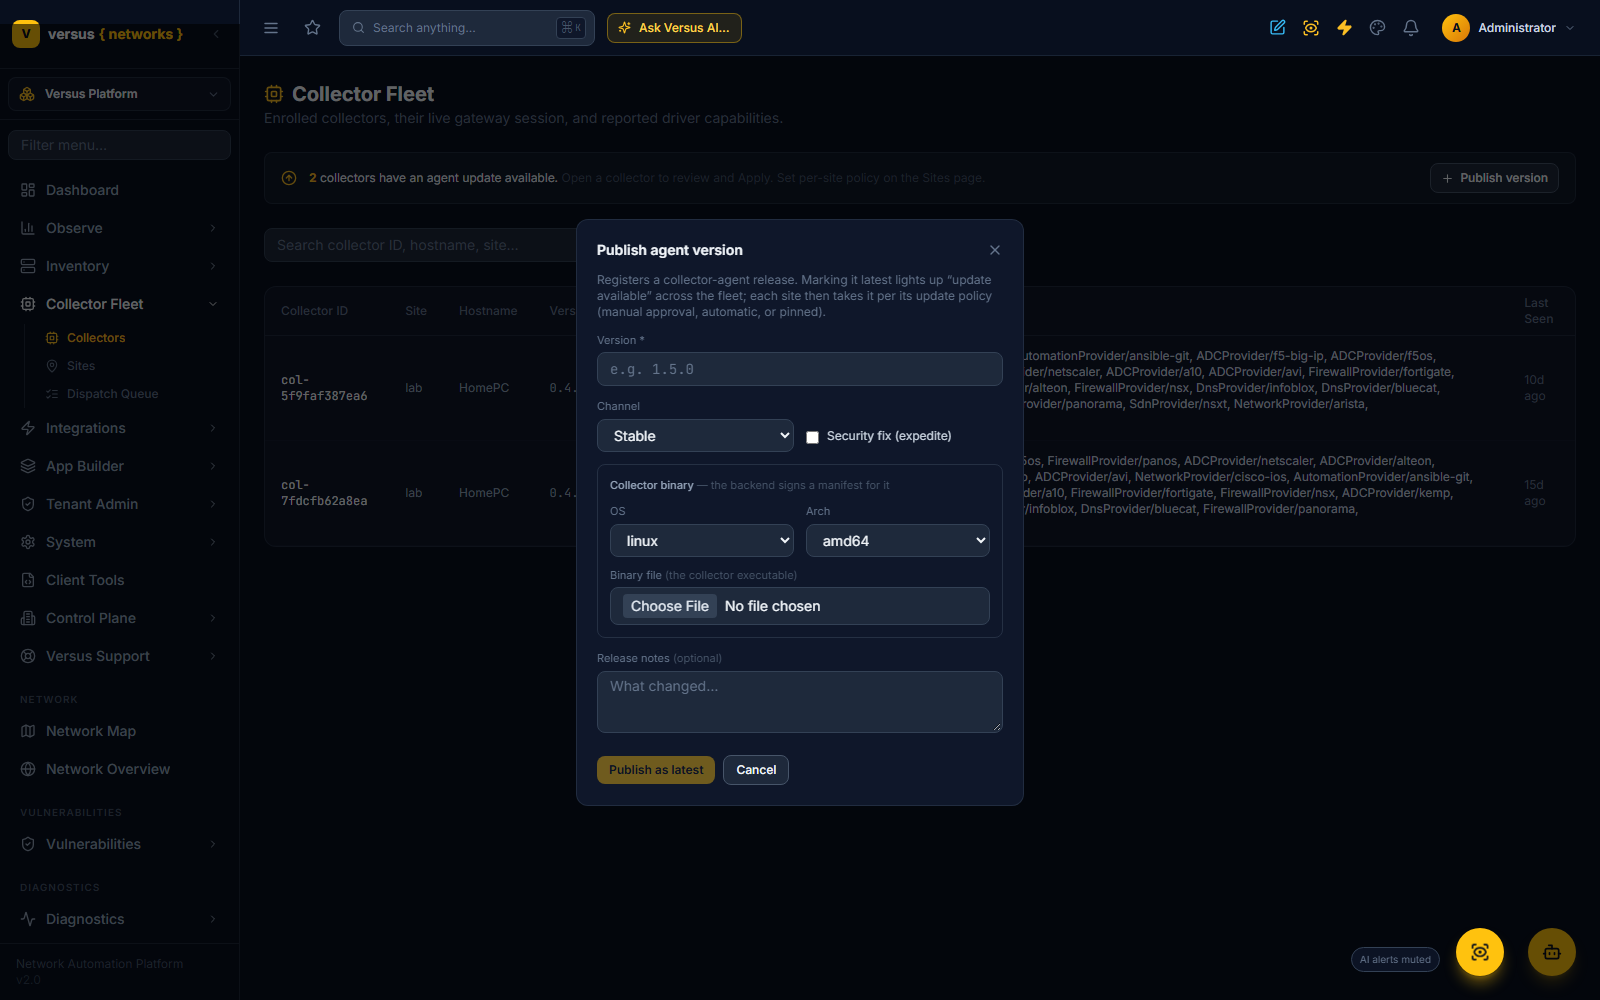Open the notifications bell
The image size is (1600, 1000).
tap(1411, 28)
